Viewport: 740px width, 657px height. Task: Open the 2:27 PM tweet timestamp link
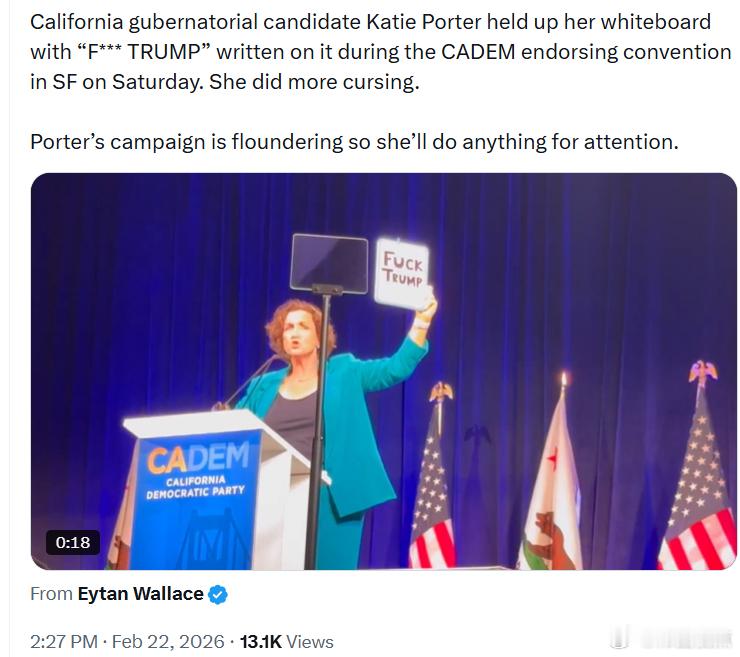click(x=65, y=641)
